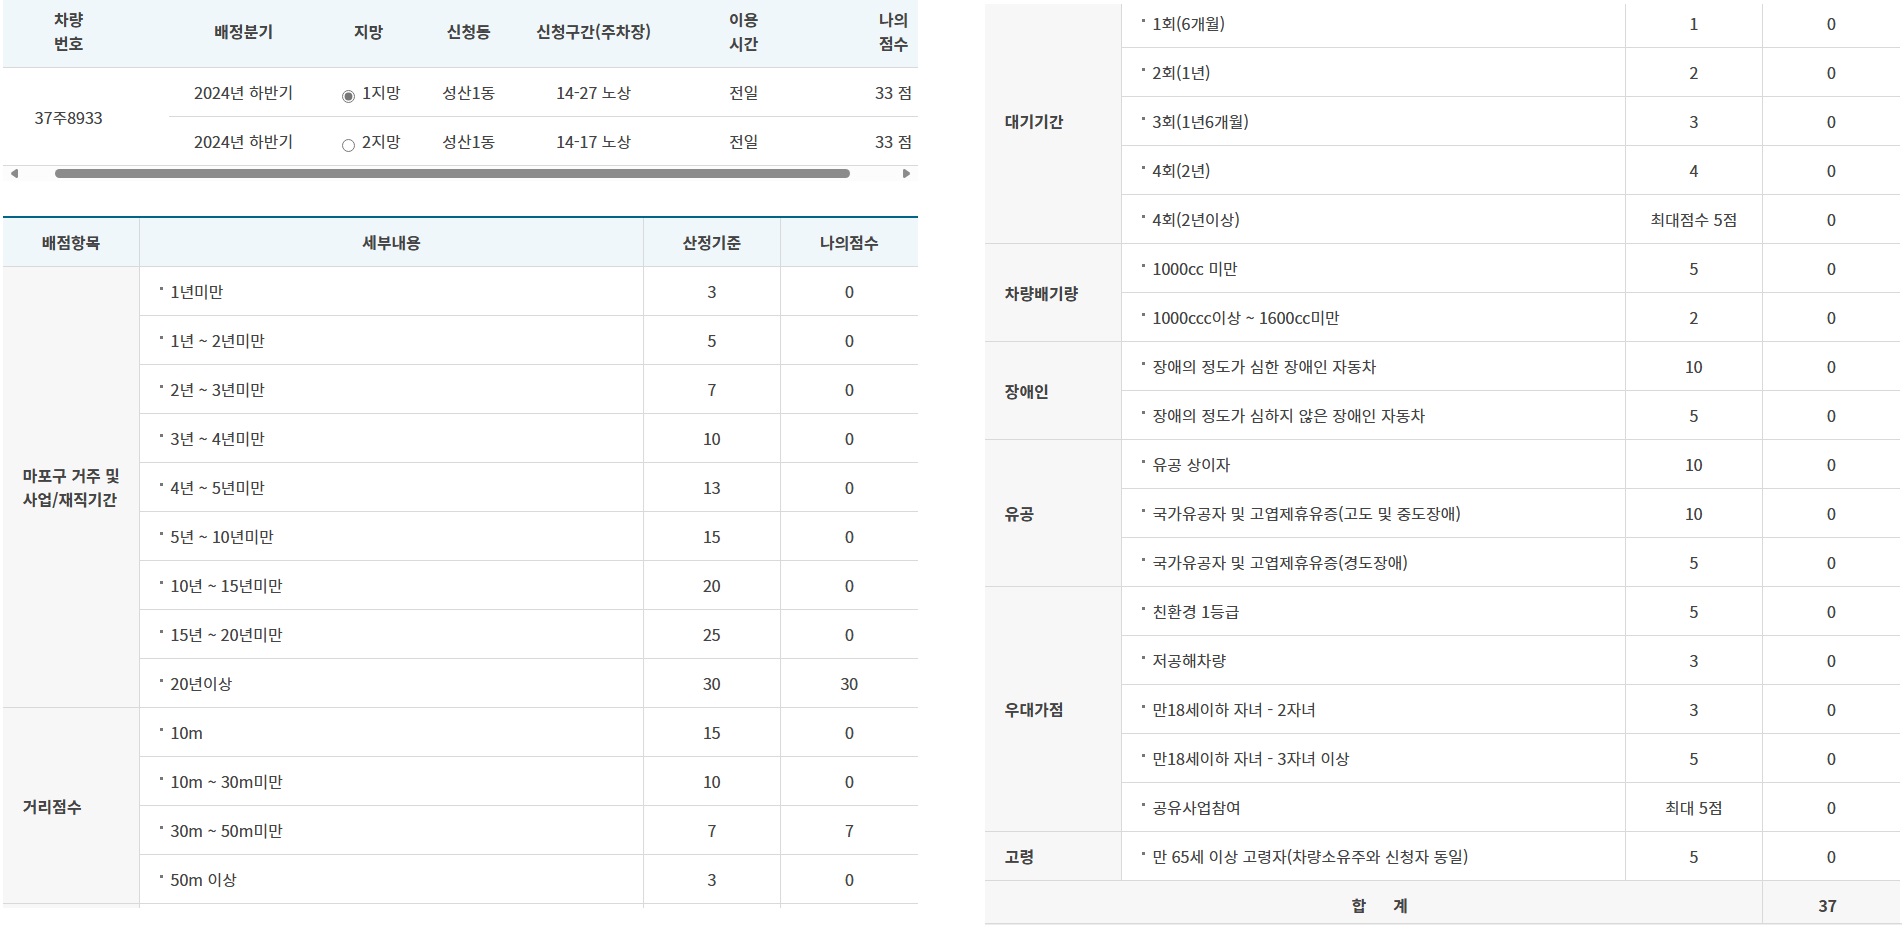This screenshot has height=932, width=1904.
Task: Click the 산정기준 column header
Action: (x=711, y=243)
